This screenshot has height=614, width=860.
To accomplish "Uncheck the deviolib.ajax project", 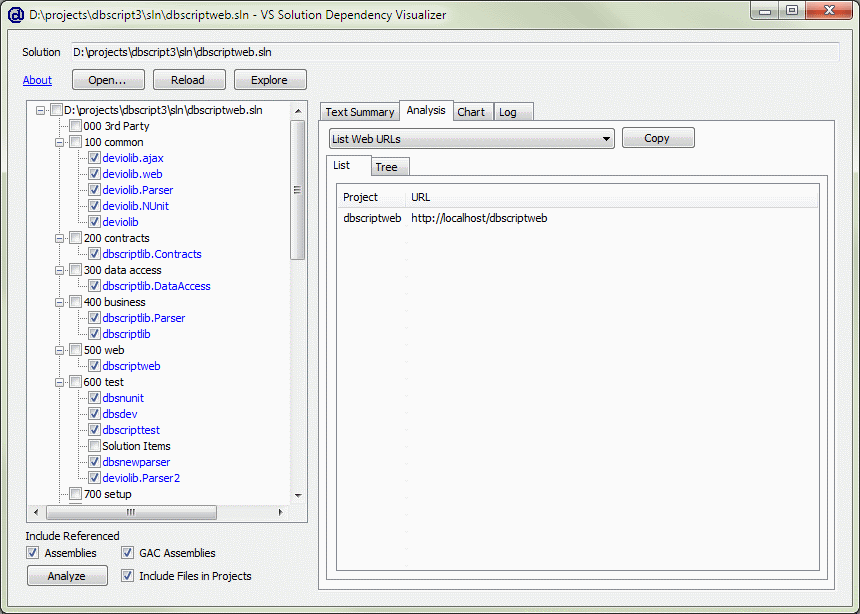I will coord(94,158).
